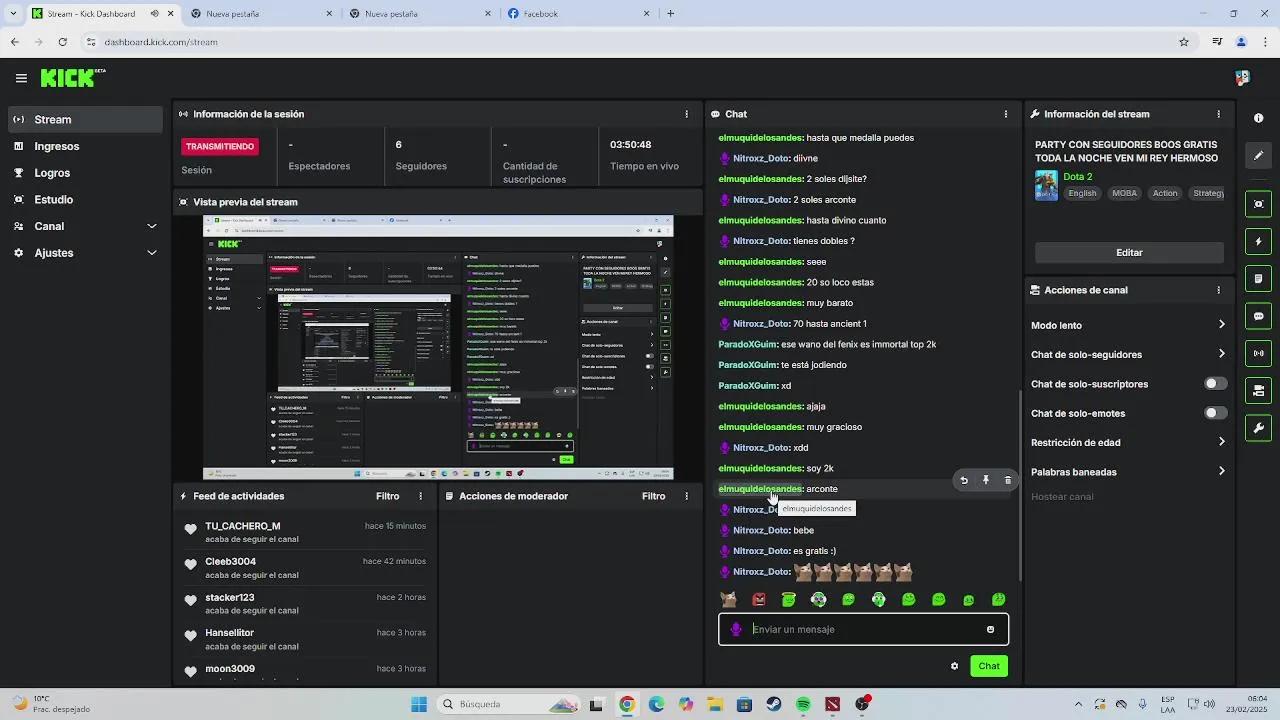Click the lightning bolt icon in right sidebar

[1258, 242]
